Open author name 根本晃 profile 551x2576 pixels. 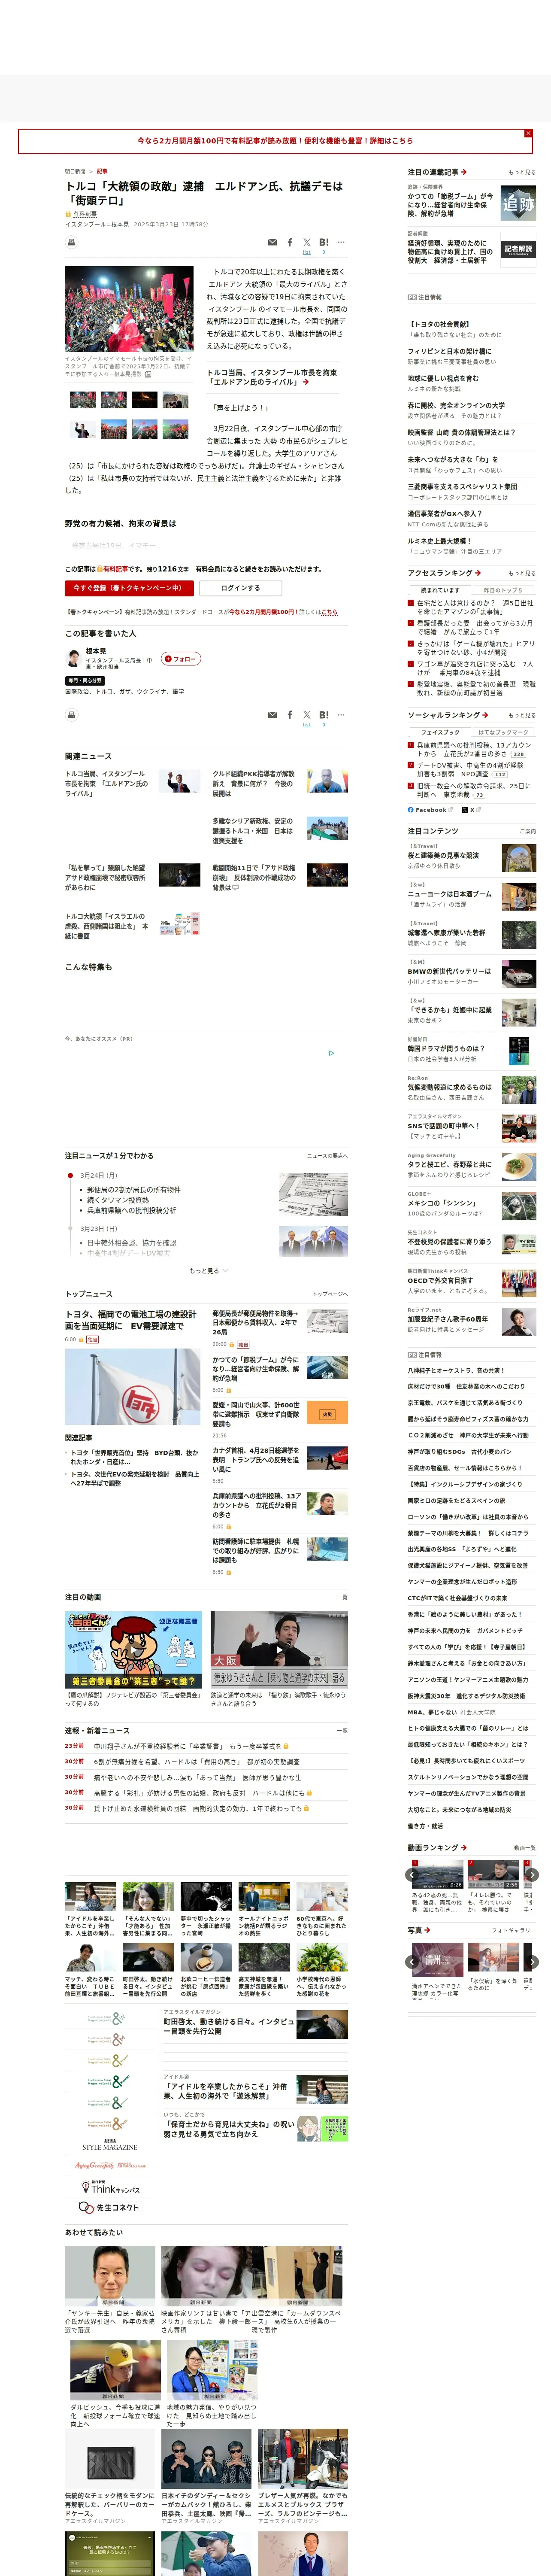(x=96, y=651)
